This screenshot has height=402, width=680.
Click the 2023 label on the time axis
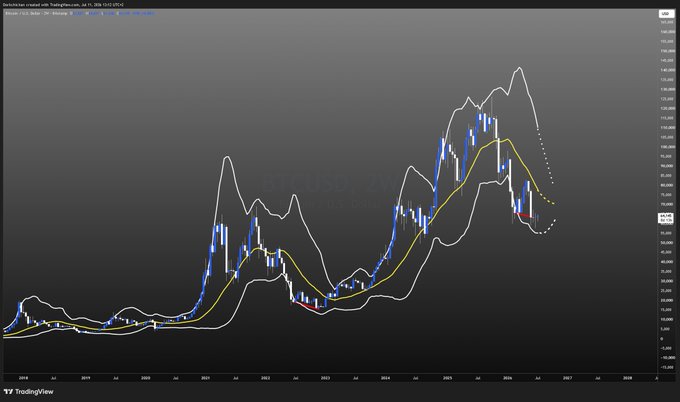325,378
